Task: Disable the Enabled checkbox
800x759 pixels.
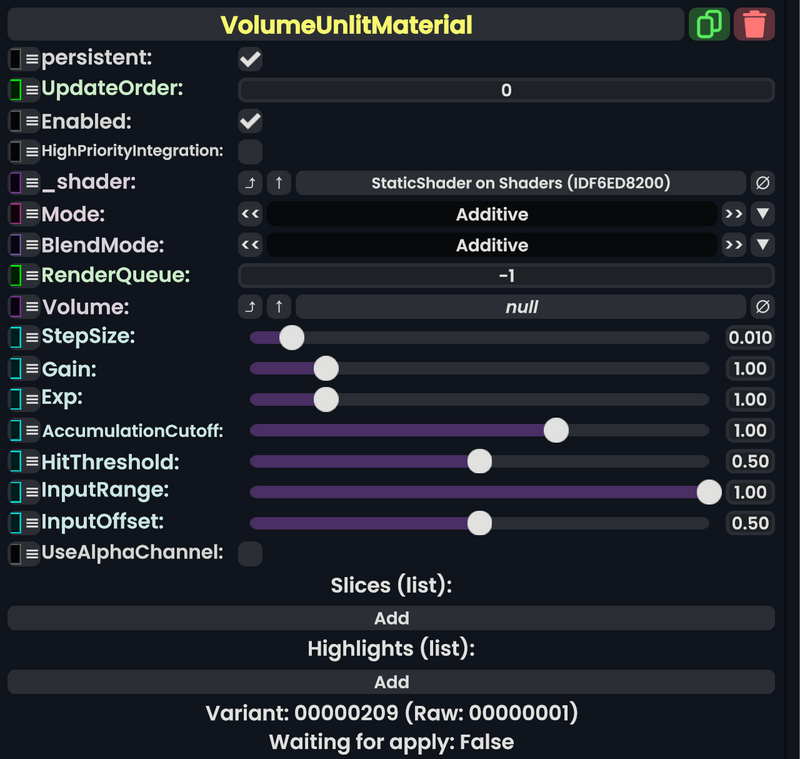Action: click(x=249, y=121)
